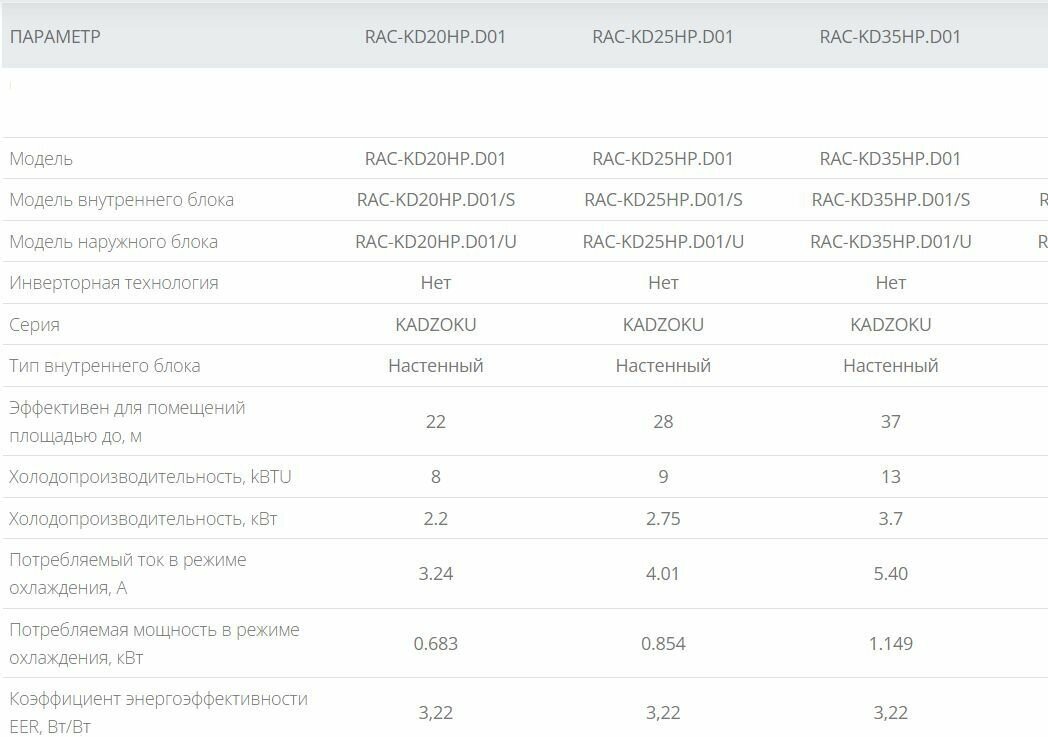Click the Потребляемый ток в режиме охлаждения label
The width and height of the screenshot is (1048, 737).
tap(128, 574)
